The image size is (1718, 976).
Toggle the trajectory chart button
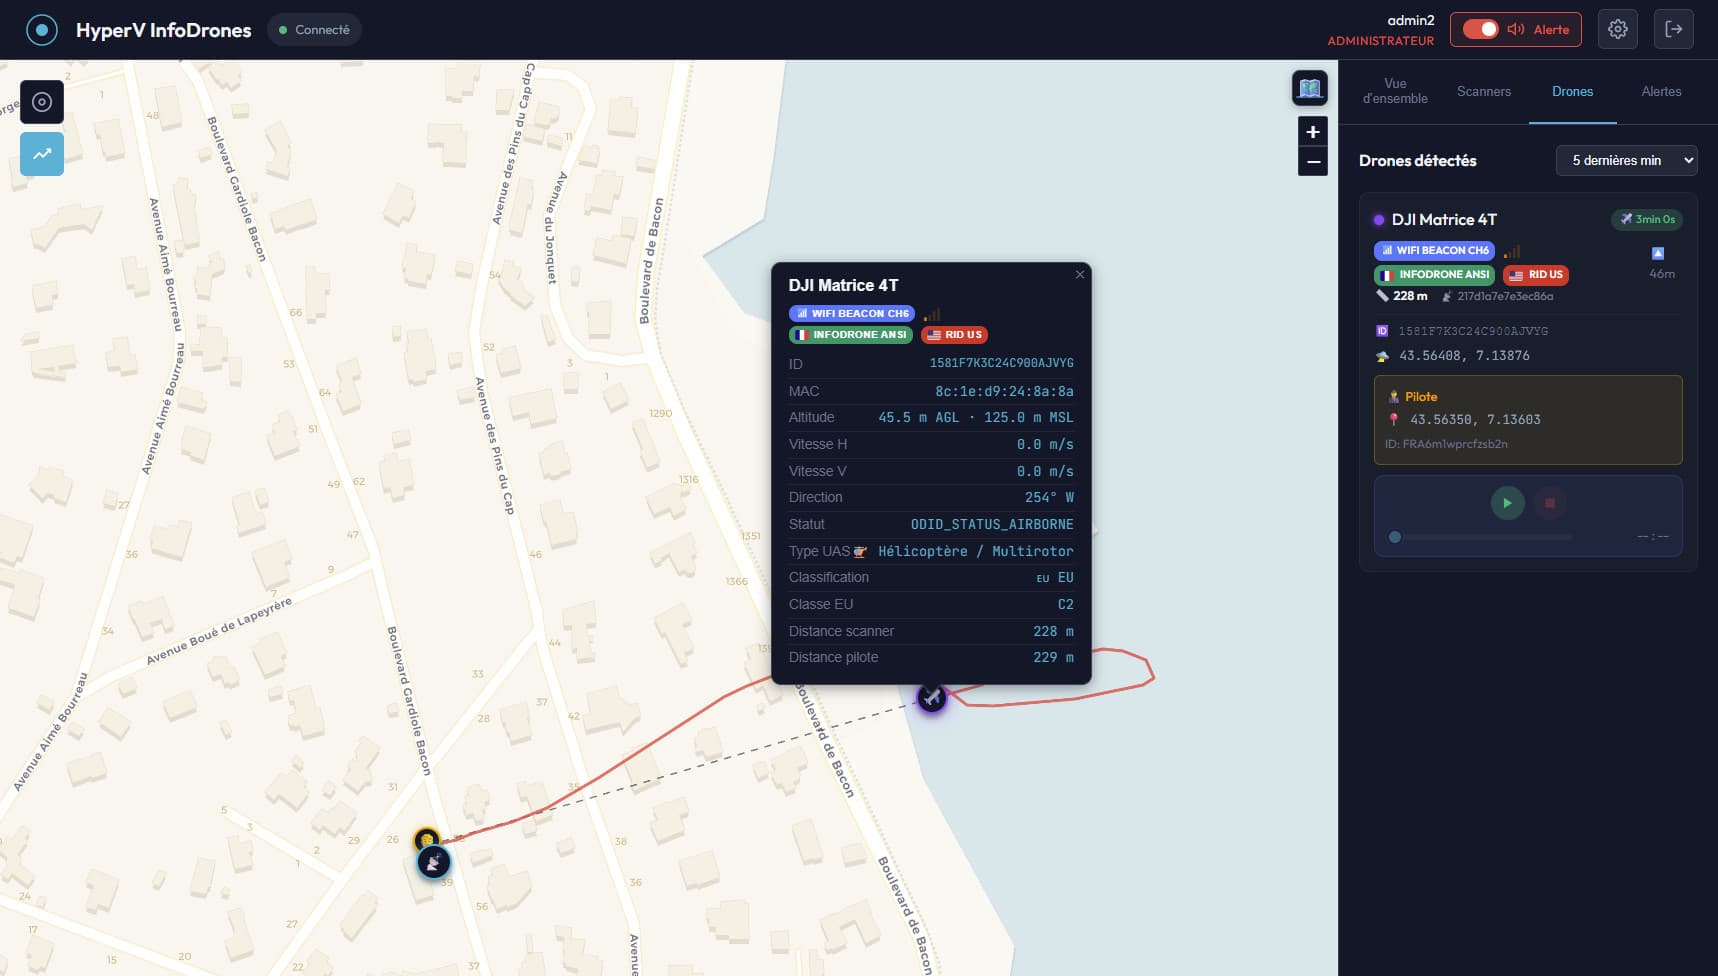tap(42, 154)
